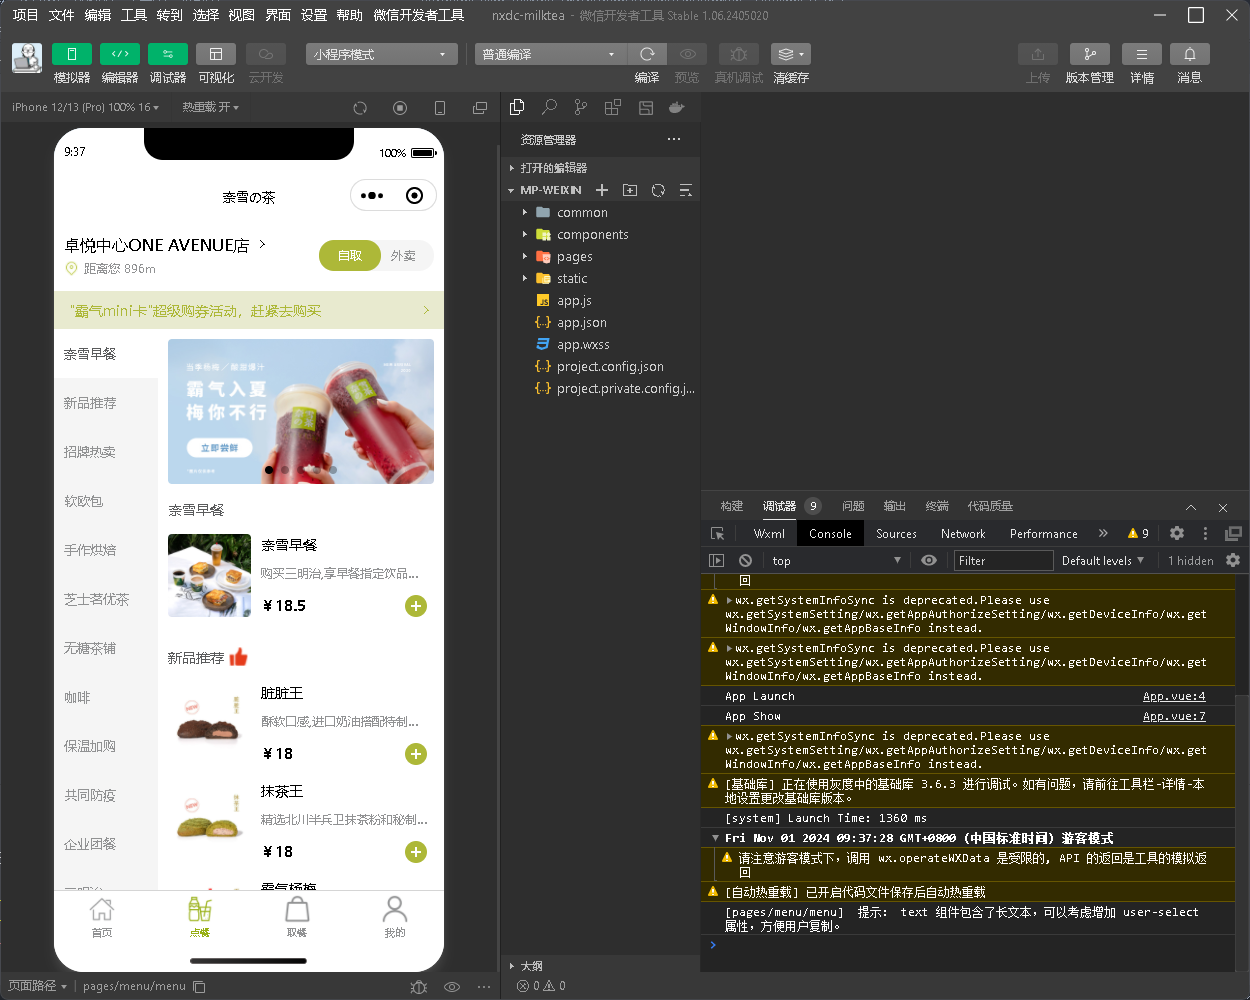Open the search magnifier in the editor sidebar
The height and width of the screenshot is (1000, 1250).
point(549,107)
